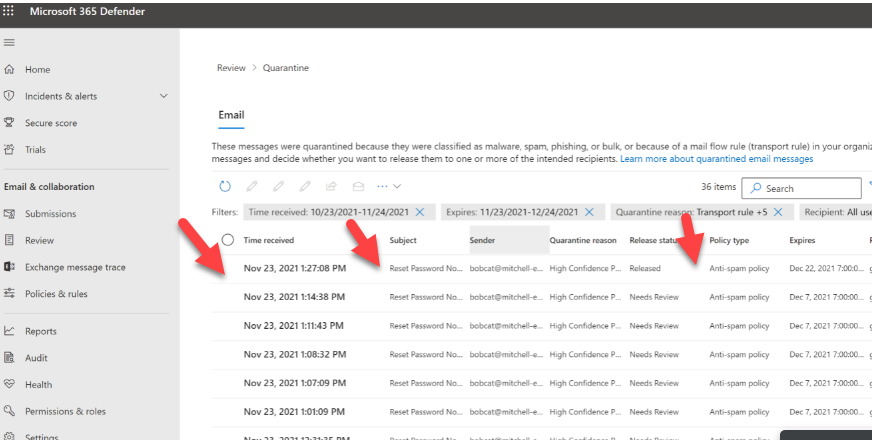The image size is (872, 440).
Task: Click the open envelope toolbar icon
Action: point(358,186)
